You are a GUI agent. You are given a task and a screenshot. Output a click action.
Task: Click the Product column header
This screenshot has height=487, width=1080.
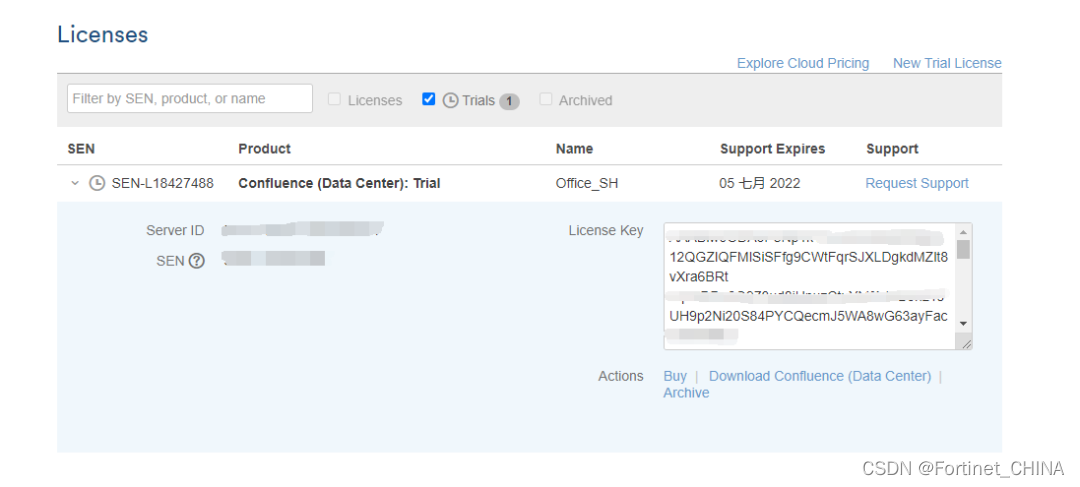click(264, 149)
